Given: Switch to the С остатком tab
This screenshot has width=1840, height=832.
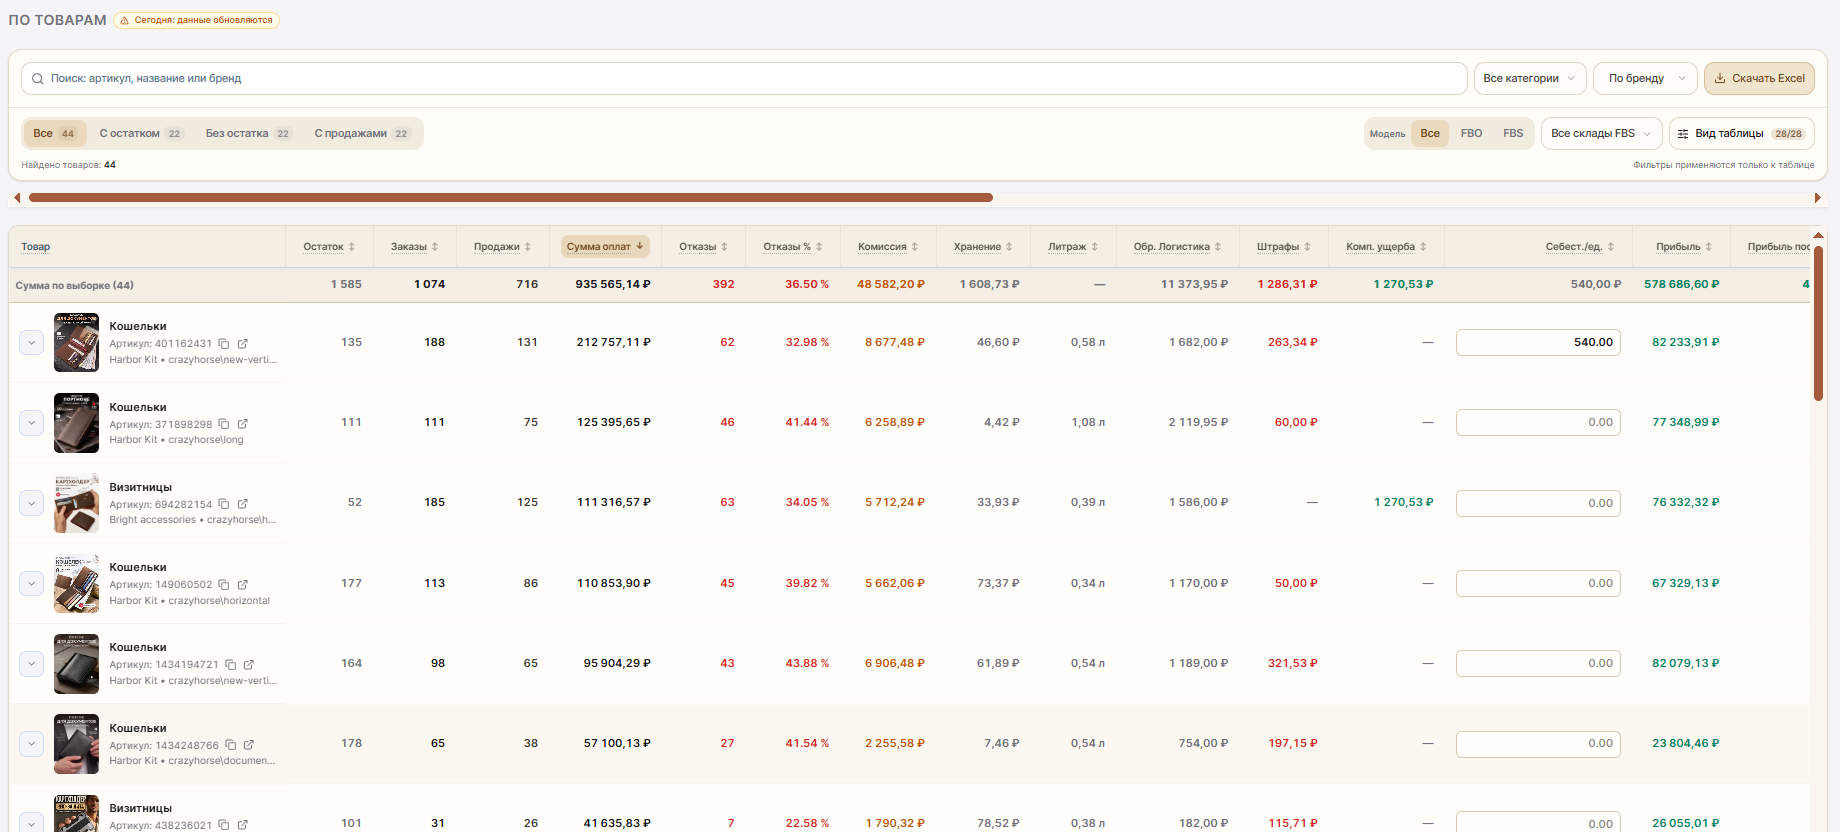Looking at the screenshot, I should click(141, 134).
